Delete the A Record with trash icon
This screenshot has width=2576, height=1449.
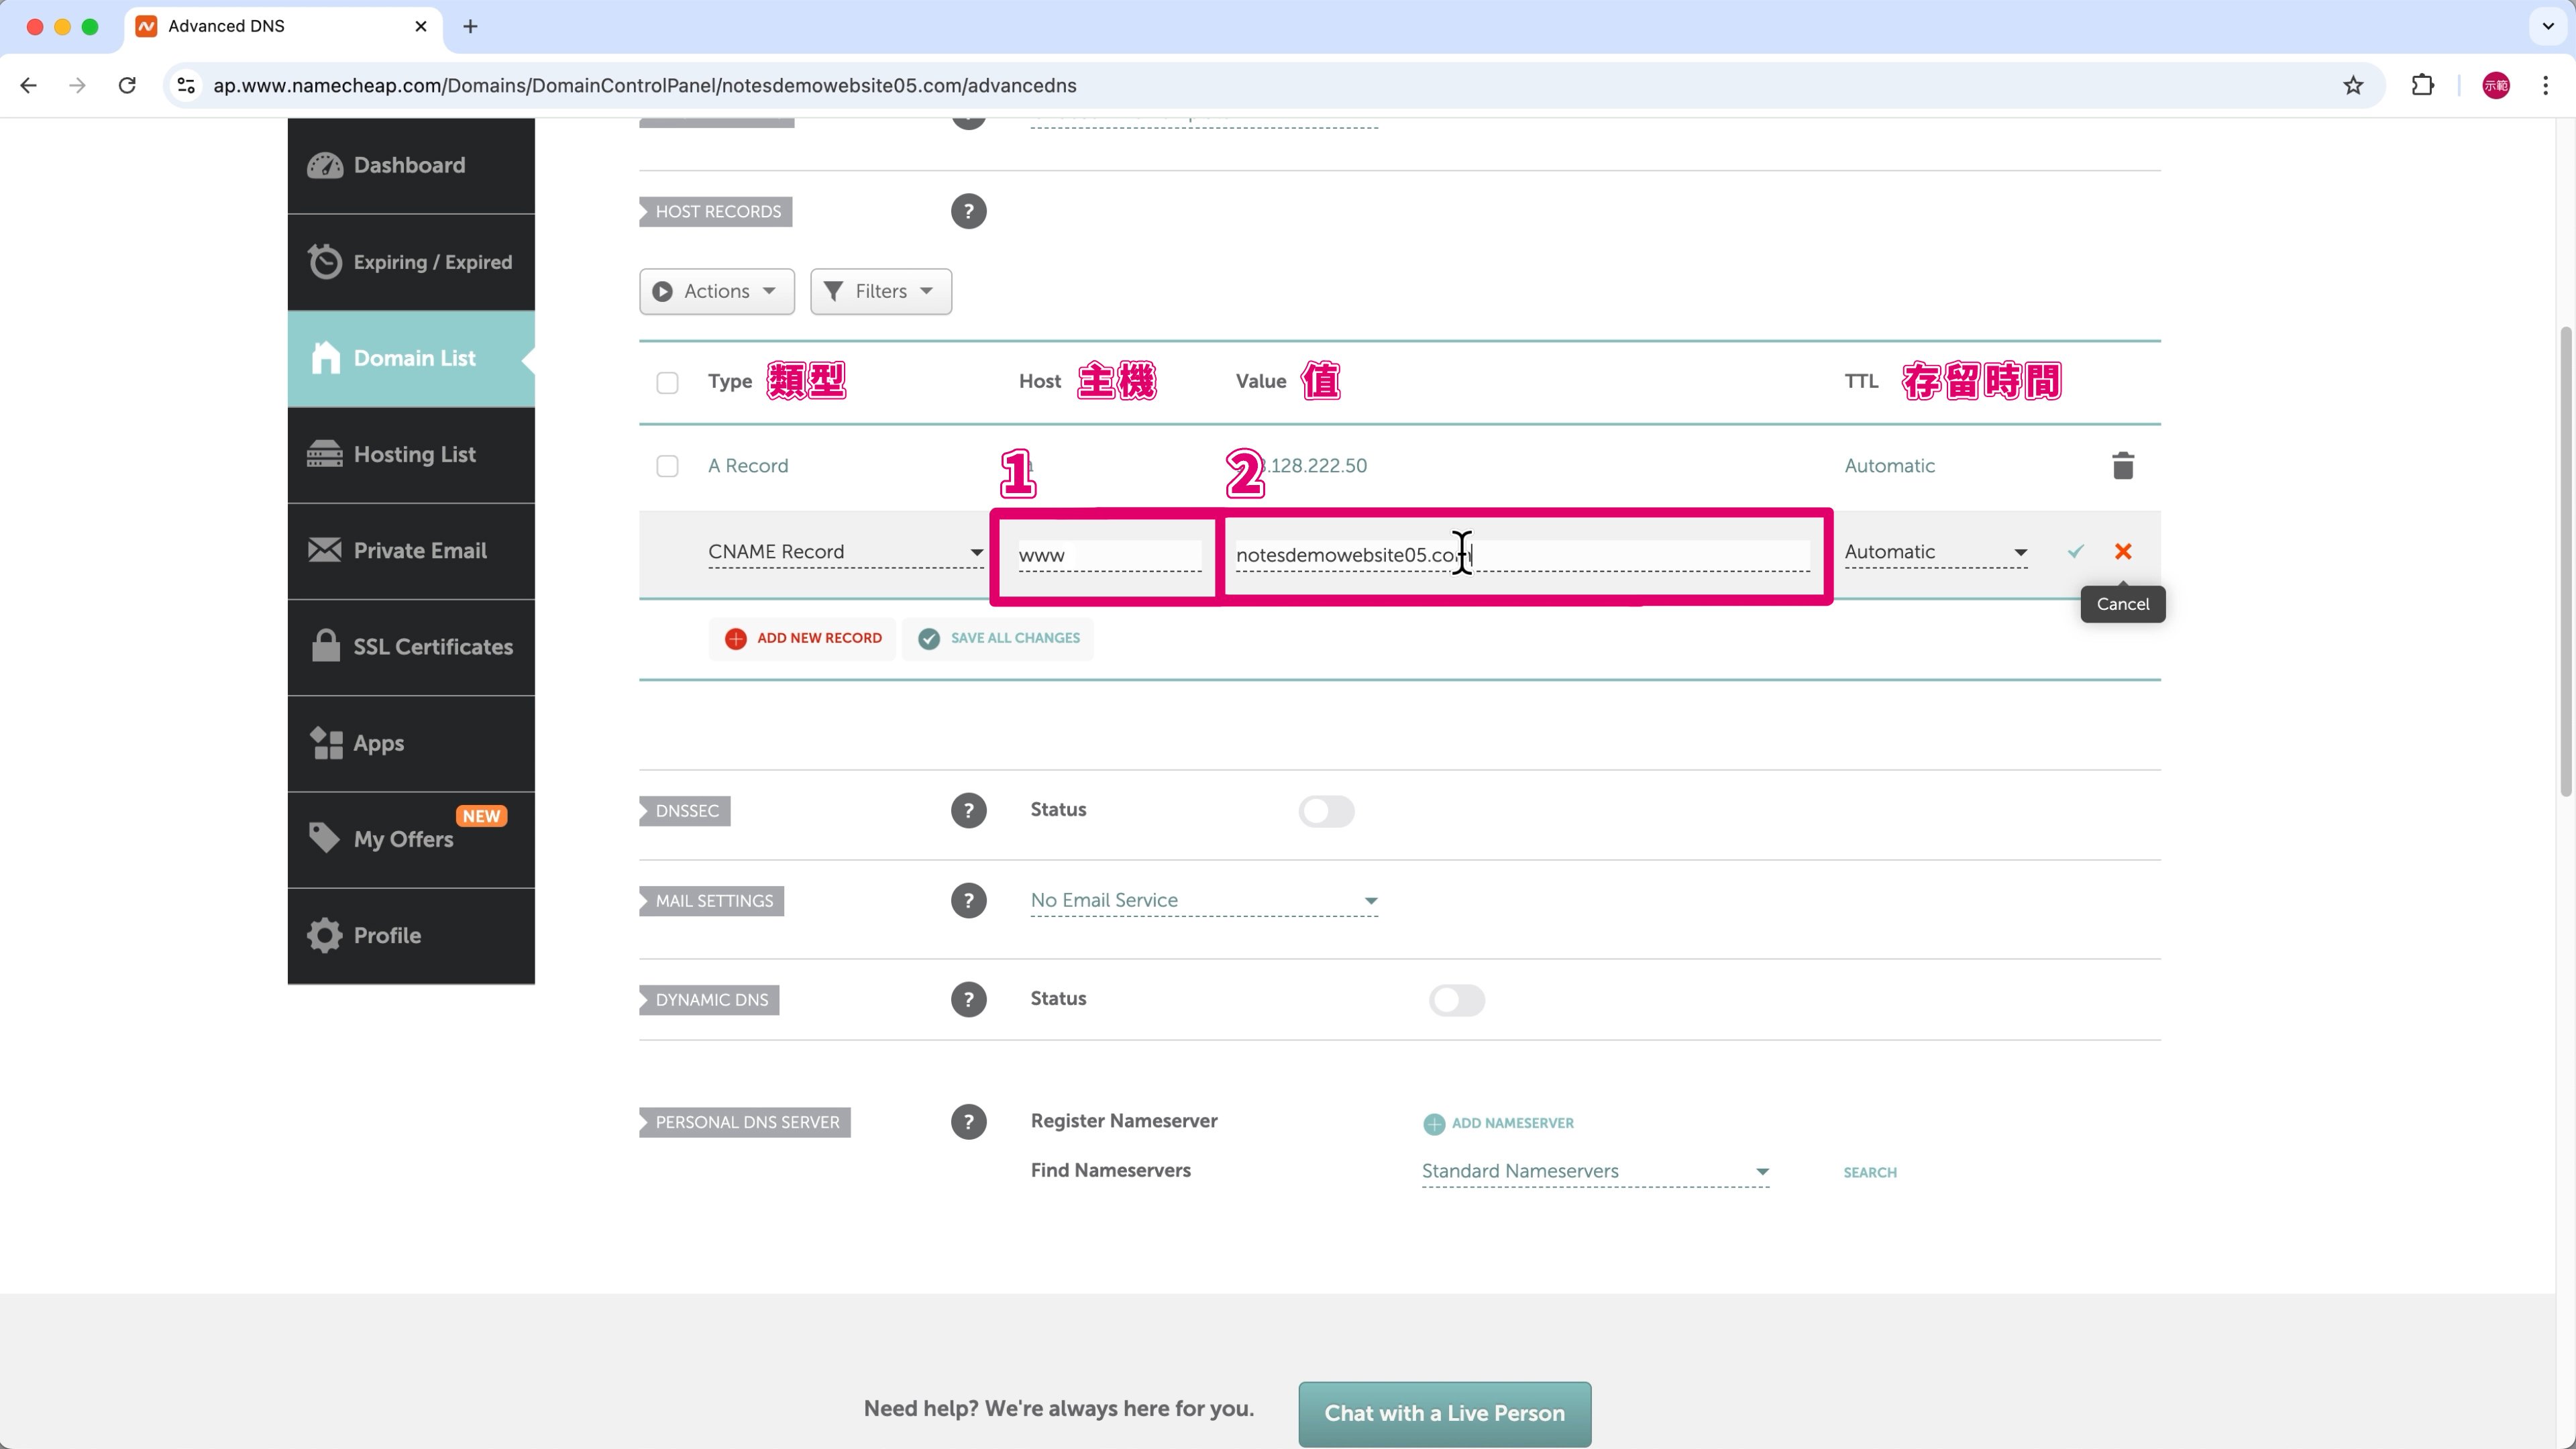(x=2122, y=466)
